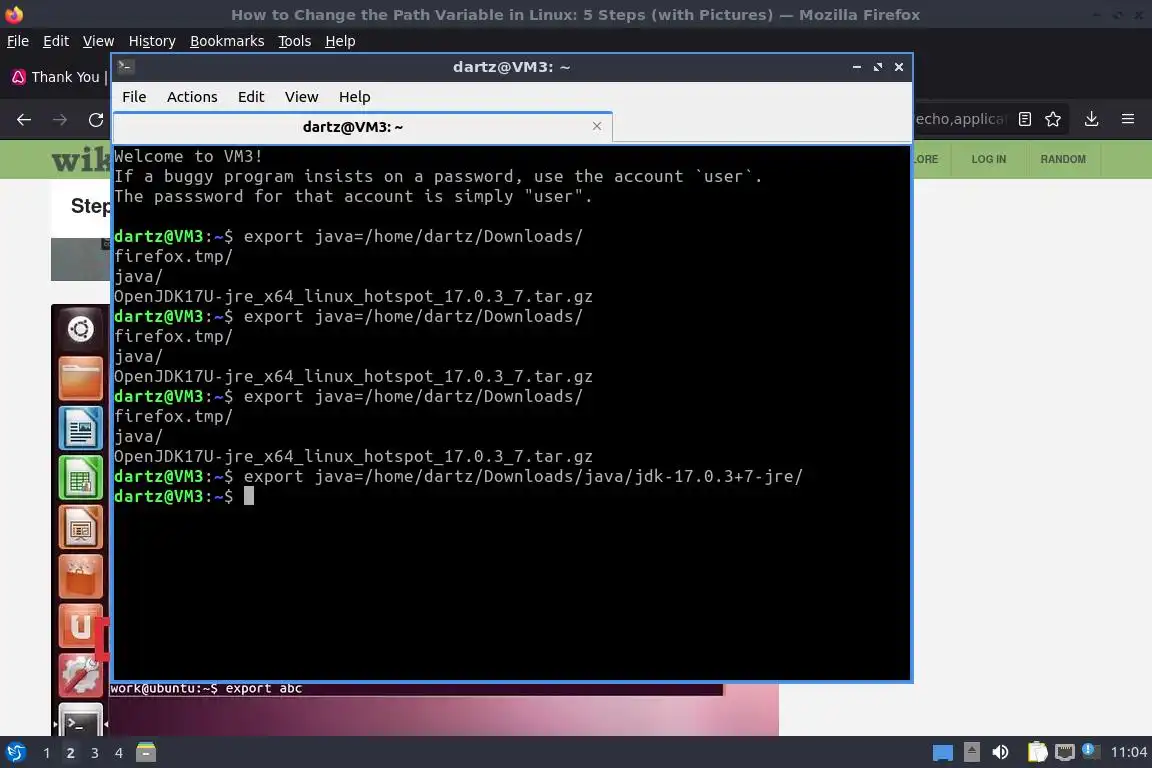Click 'Welcome to VM3!' text in terminal

188,156
